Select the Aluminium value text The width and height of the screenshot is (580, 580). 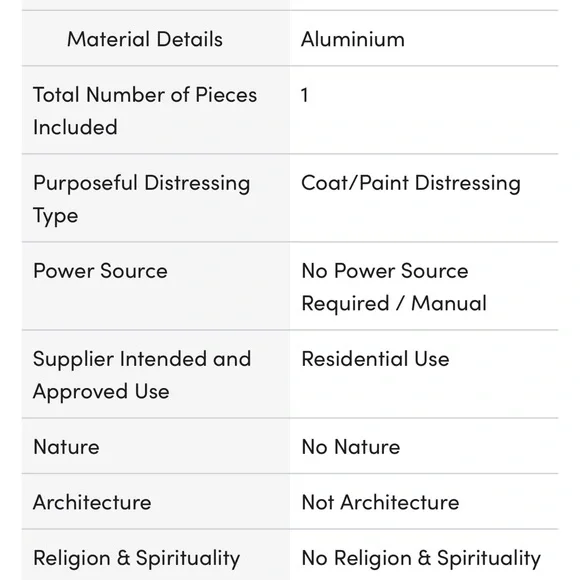[353, 39]
